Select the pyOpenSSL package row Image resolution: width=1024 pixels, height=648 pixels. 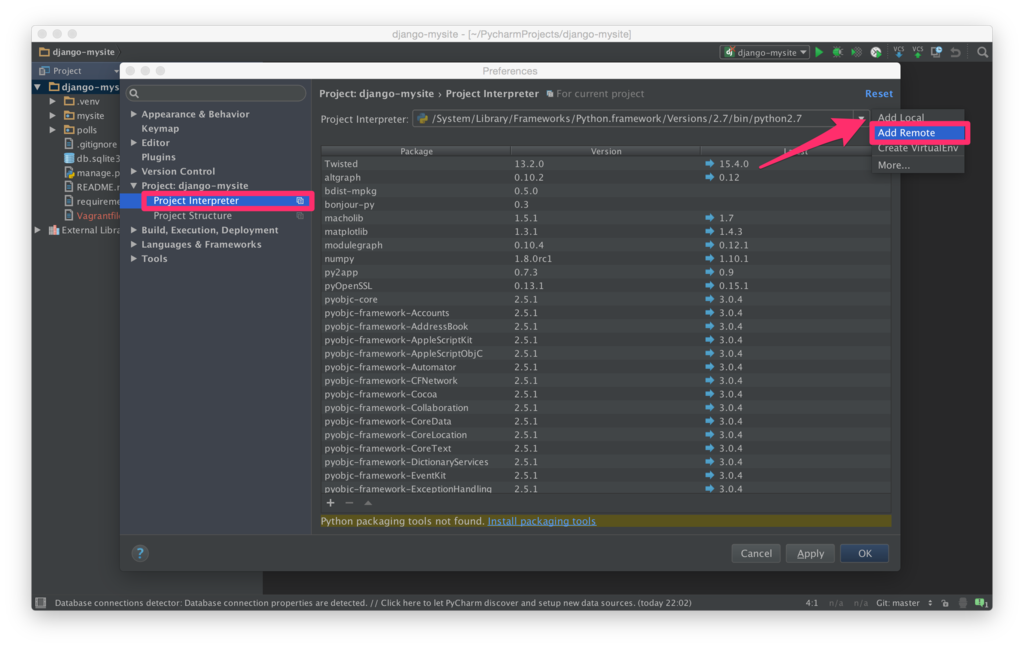[x=605, y=285]
